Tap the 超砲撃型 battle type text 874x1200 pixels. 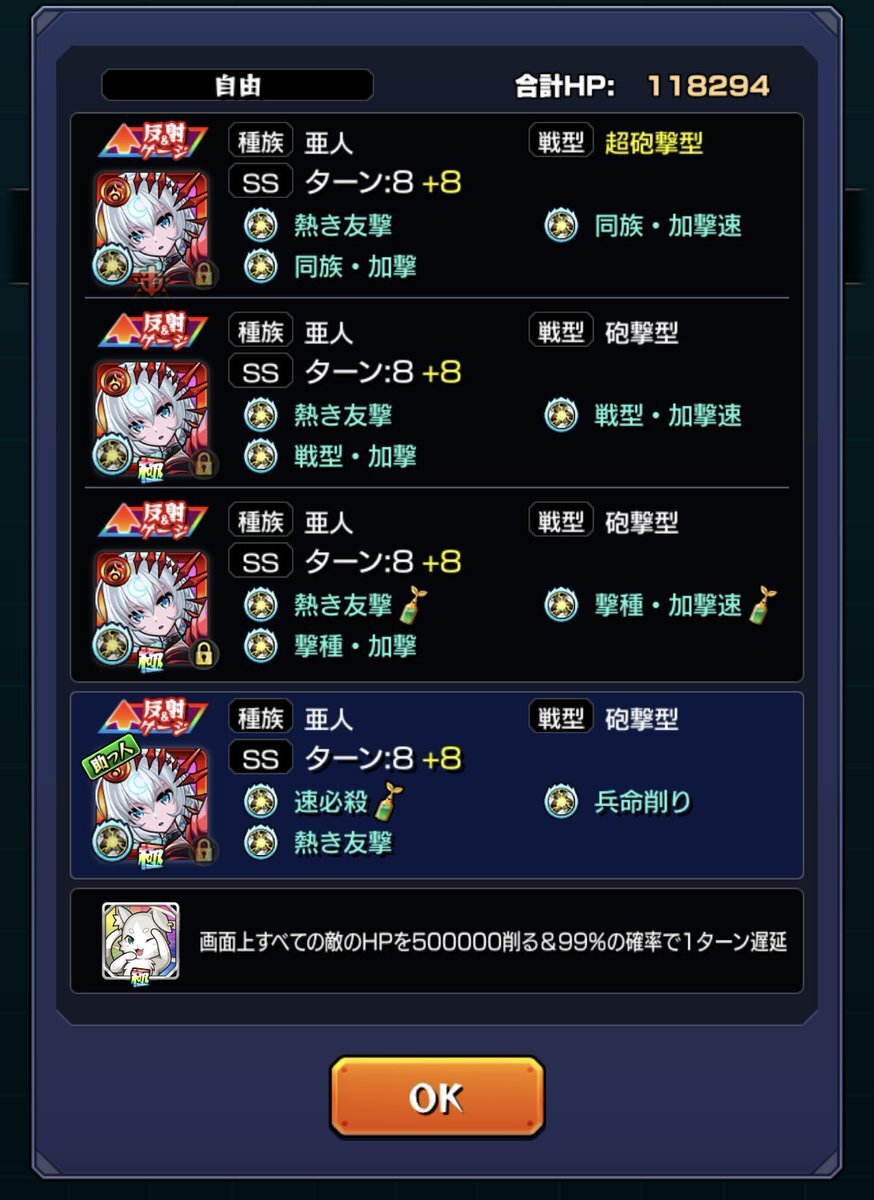click(653, 142)
